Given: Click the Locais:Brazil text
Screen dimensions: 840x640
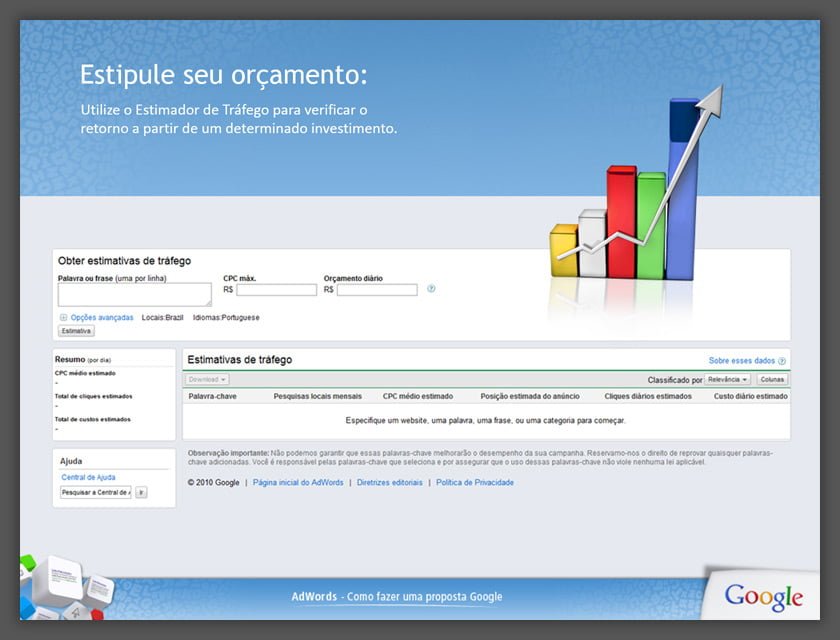Looking at the screenshot, I should [162, 318].
